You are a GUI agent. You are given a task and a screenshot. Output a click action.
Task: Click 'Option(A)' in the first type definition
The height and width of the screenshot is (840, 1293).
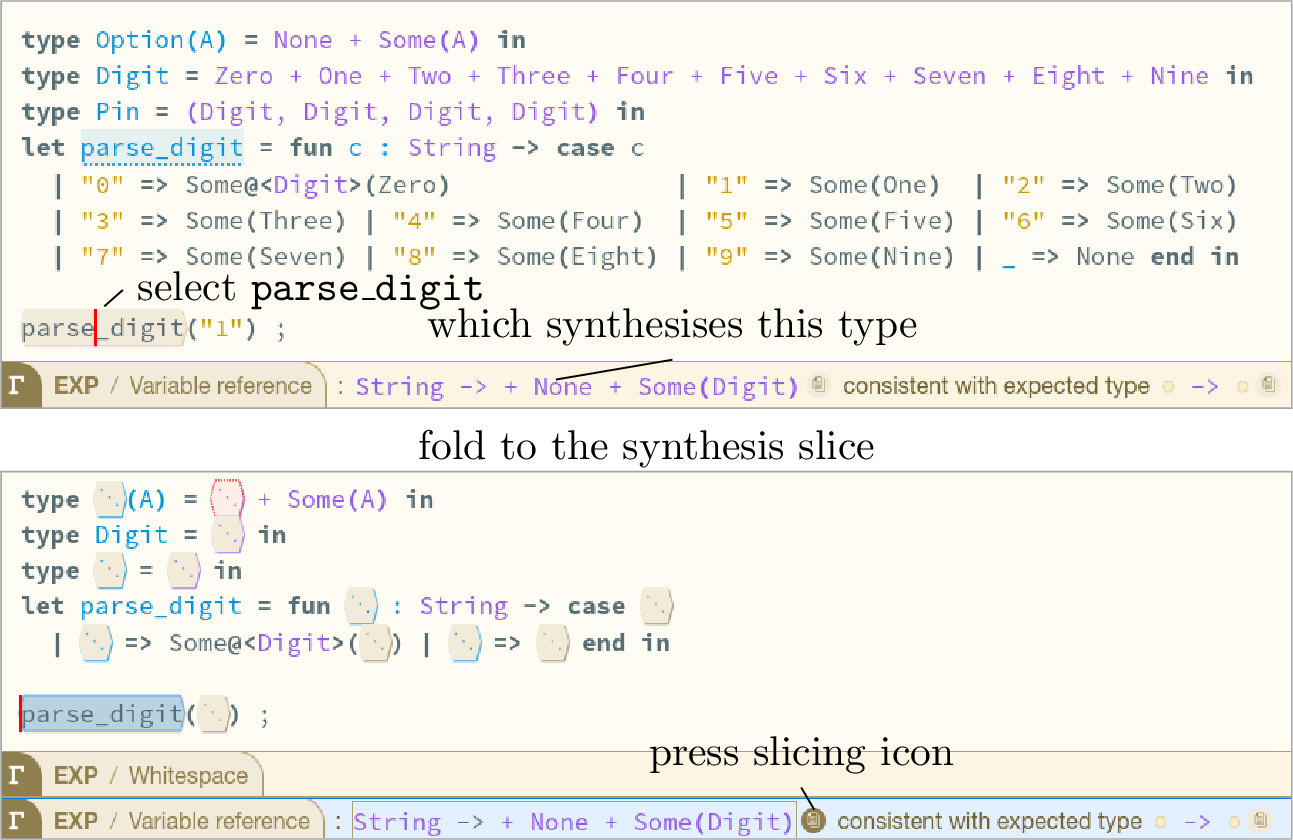click(x=162, y=40)
